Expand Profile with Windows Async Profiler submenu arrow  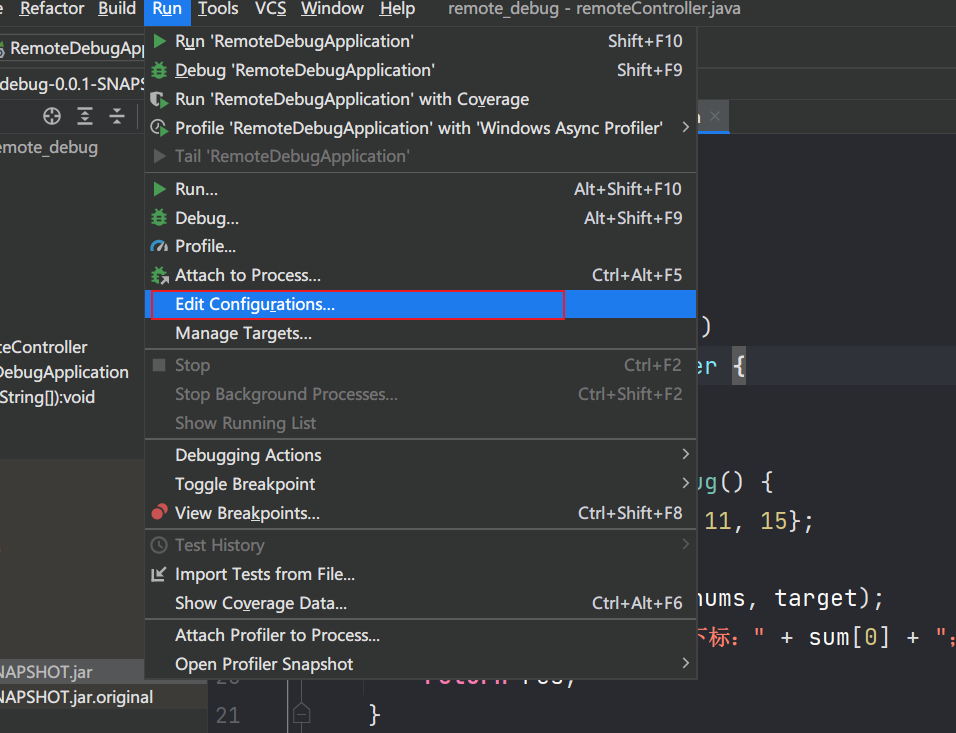pyautogui.click(x=685, y=128)
